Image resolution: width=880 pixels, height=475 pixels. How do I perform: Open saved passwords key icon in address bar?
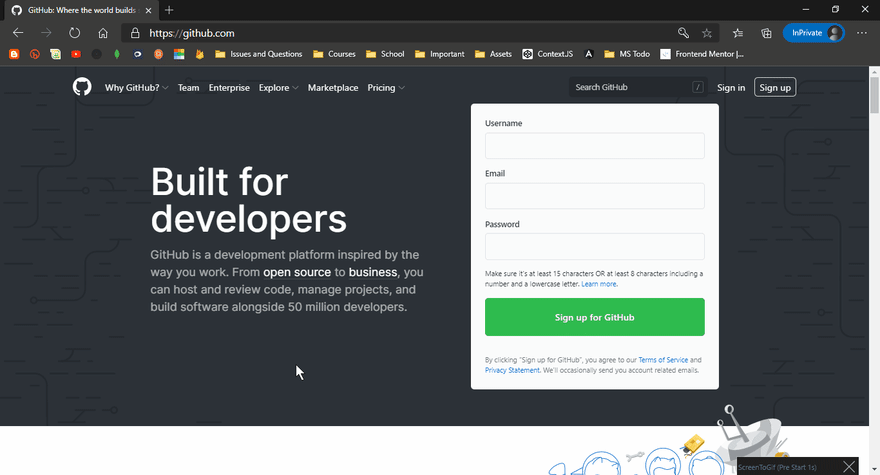pyautogui.click(x=683, y=33)
